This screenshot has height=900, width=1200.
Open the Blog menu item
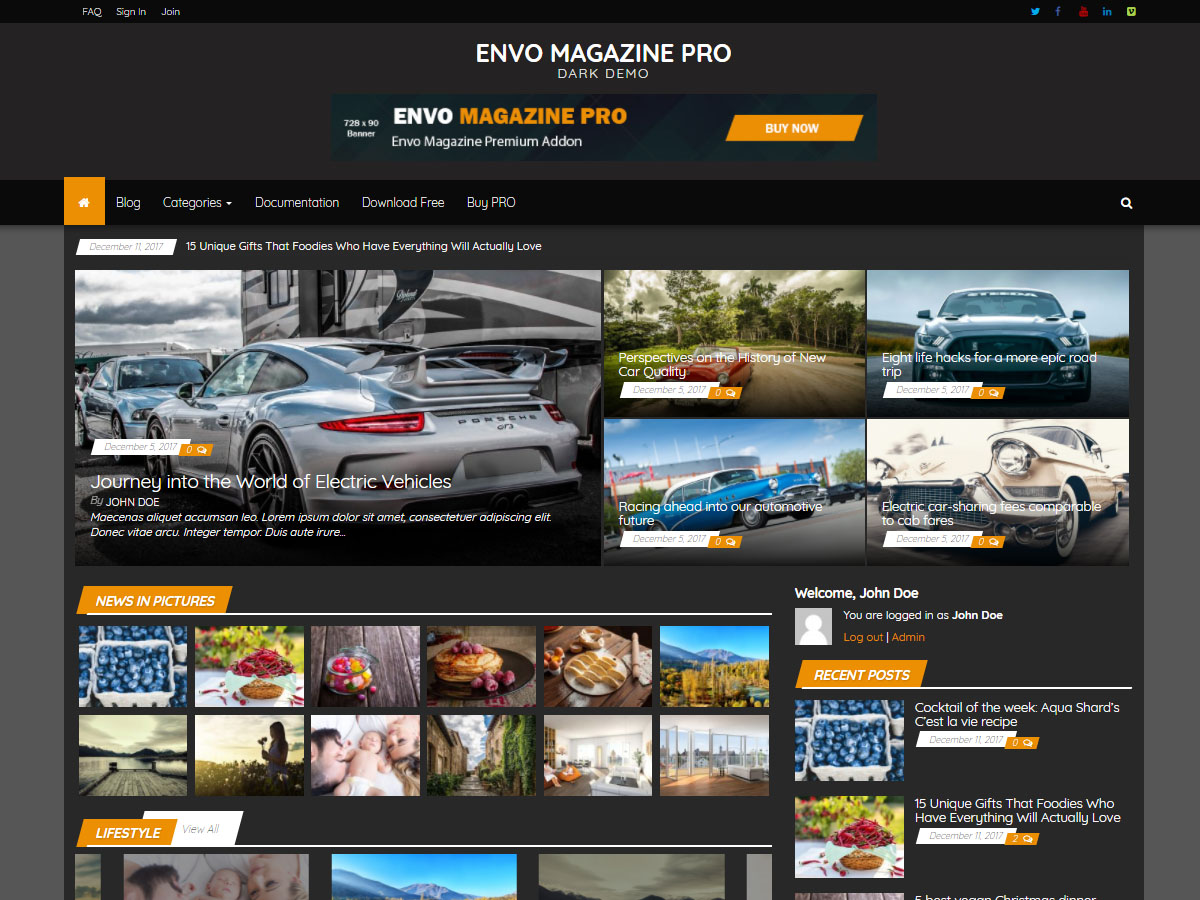(x=128, y=202)
